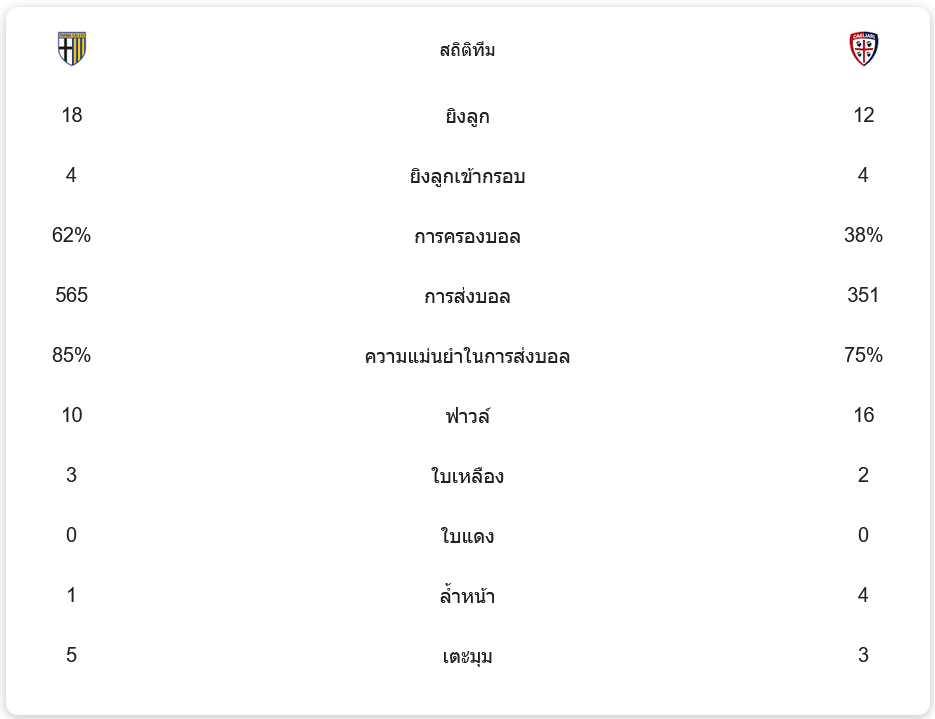Click Parma's 85% pass accuracy value
This screenshot has height=719, width=935.
(x=72, y=355)
